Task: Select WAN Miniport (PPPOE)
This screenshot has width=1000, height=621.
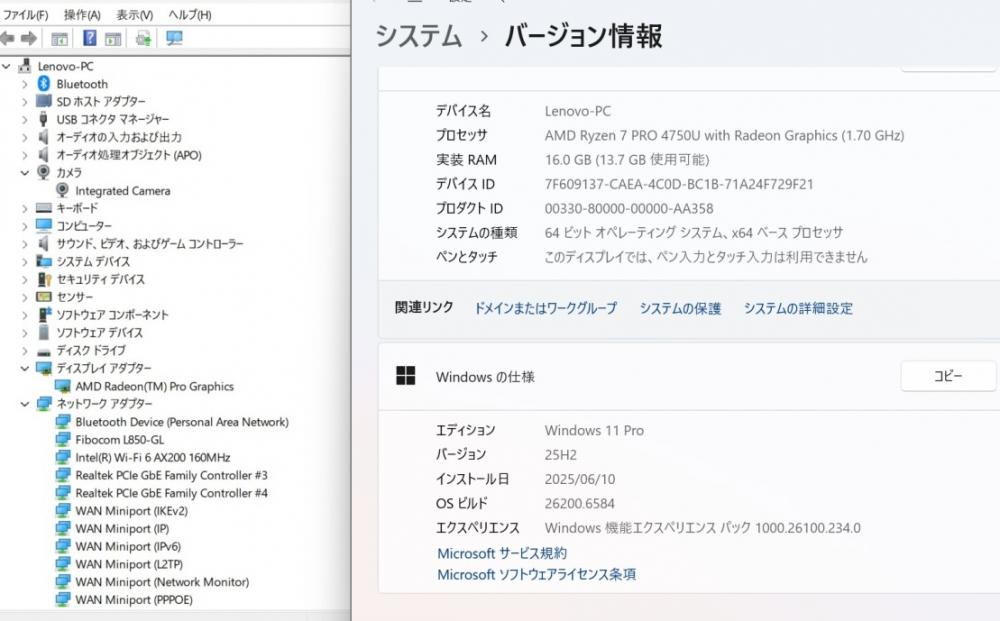Action: click(134, 600)
